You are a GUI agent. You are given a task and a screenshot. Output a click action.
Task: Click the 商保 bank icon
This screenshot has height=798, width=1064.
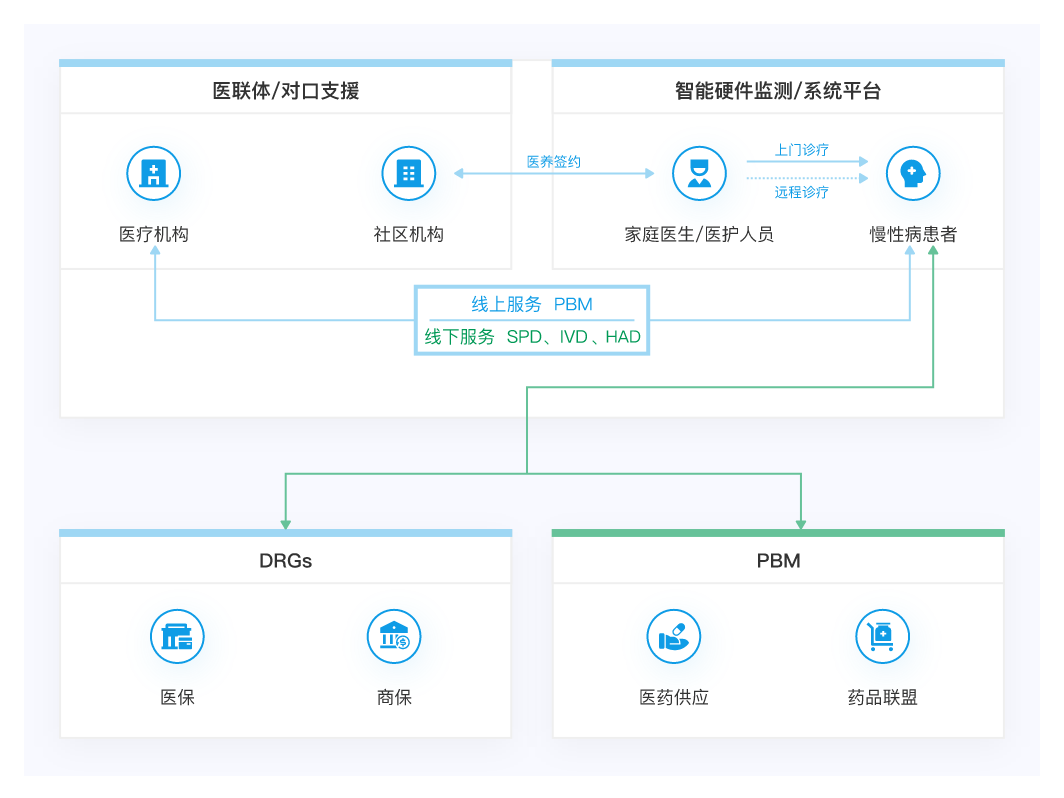tap(394, 636)
